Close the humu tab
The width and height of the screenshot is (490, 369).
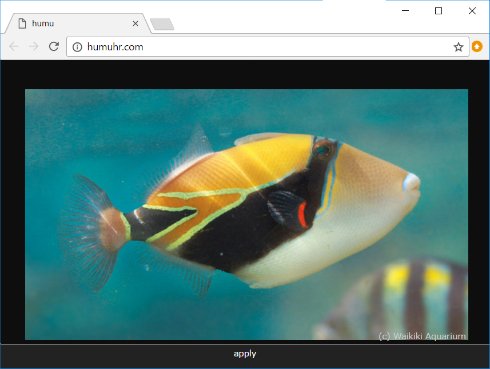click(x=135, y=24)
